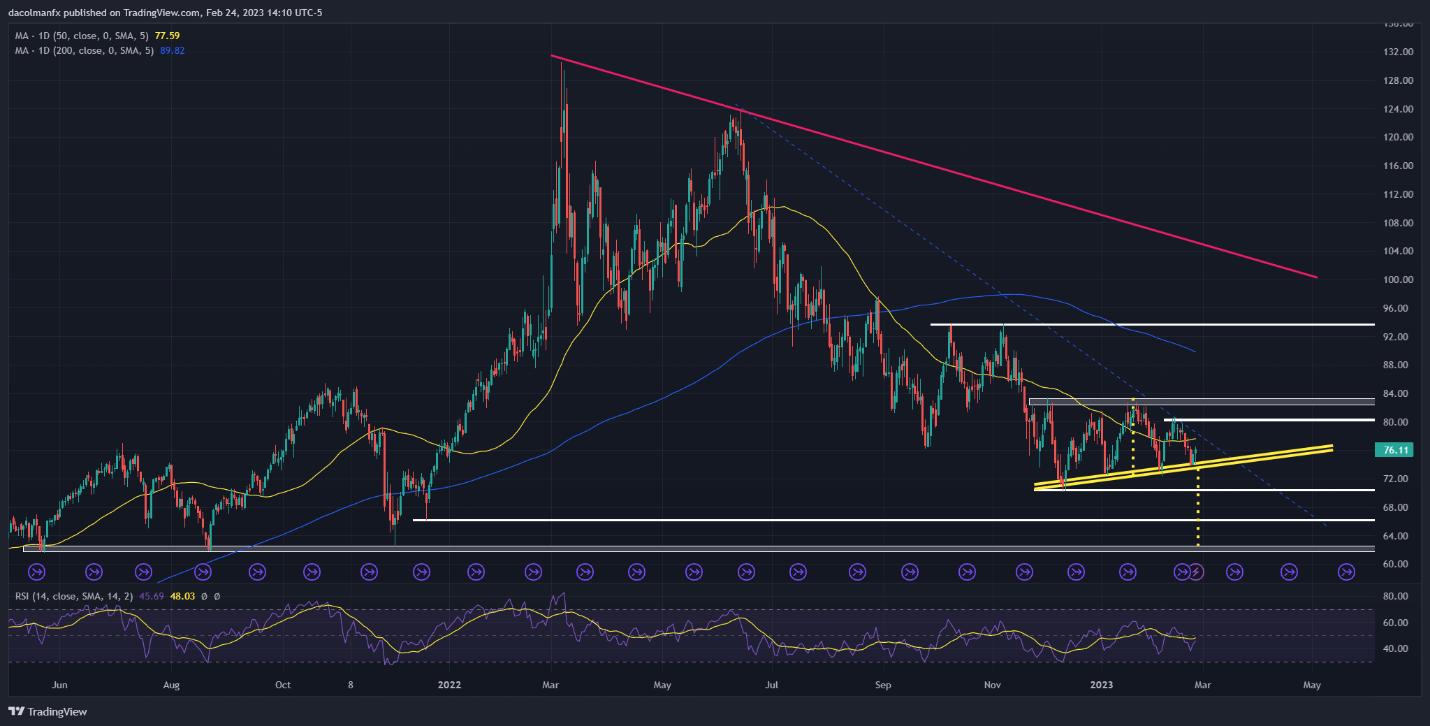
Task: Open the rightmost purple event marker
Action: coord(1346,572)
